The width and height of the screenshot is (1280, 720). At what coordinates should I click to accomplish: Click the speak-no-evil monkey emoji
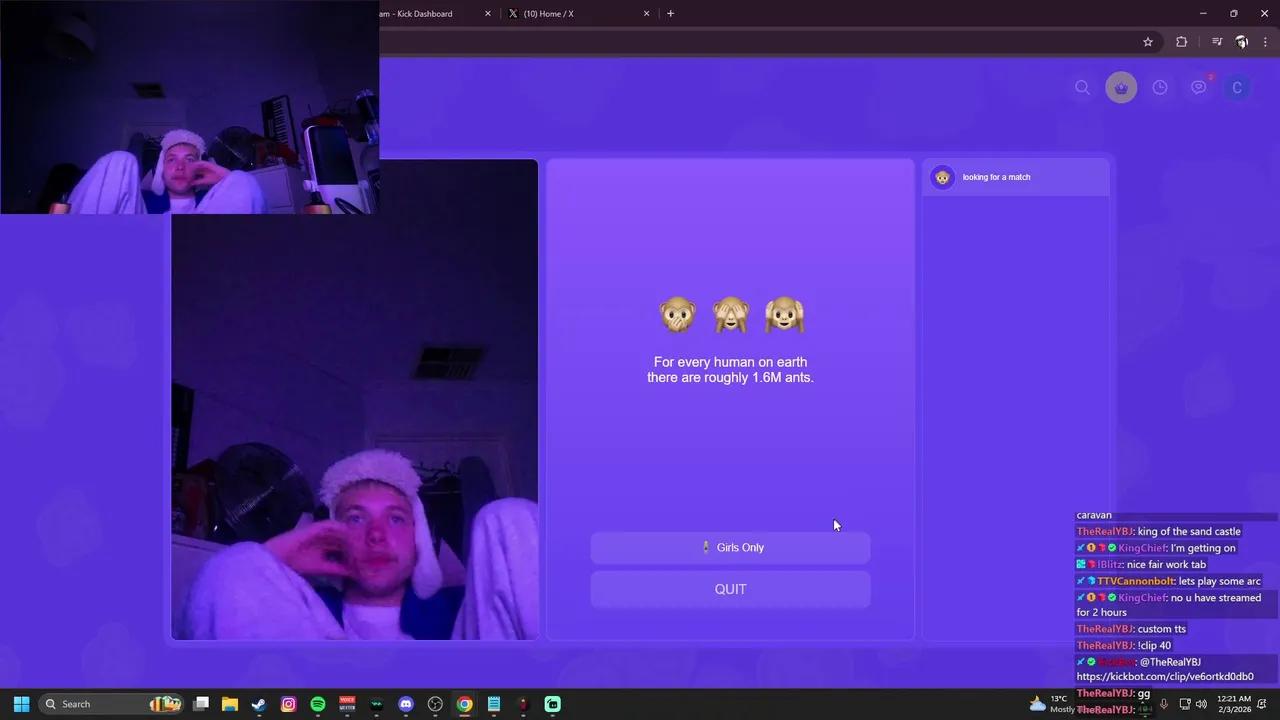(x=678, y=315)
